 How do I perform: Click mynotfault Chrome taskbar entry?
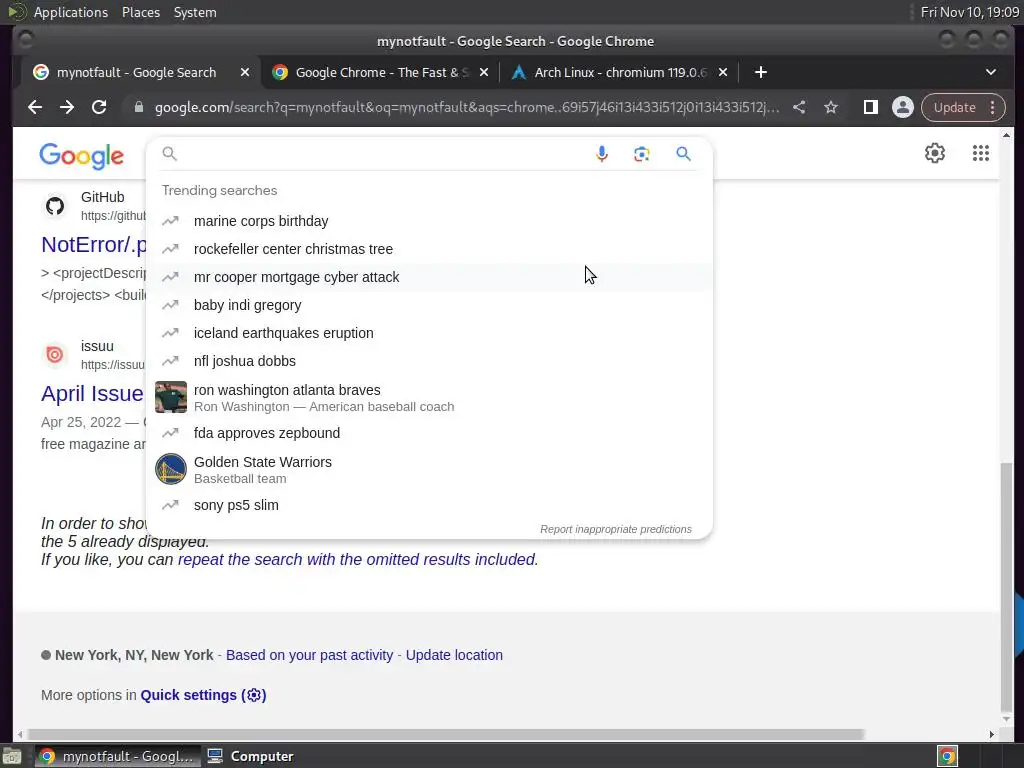116,756
